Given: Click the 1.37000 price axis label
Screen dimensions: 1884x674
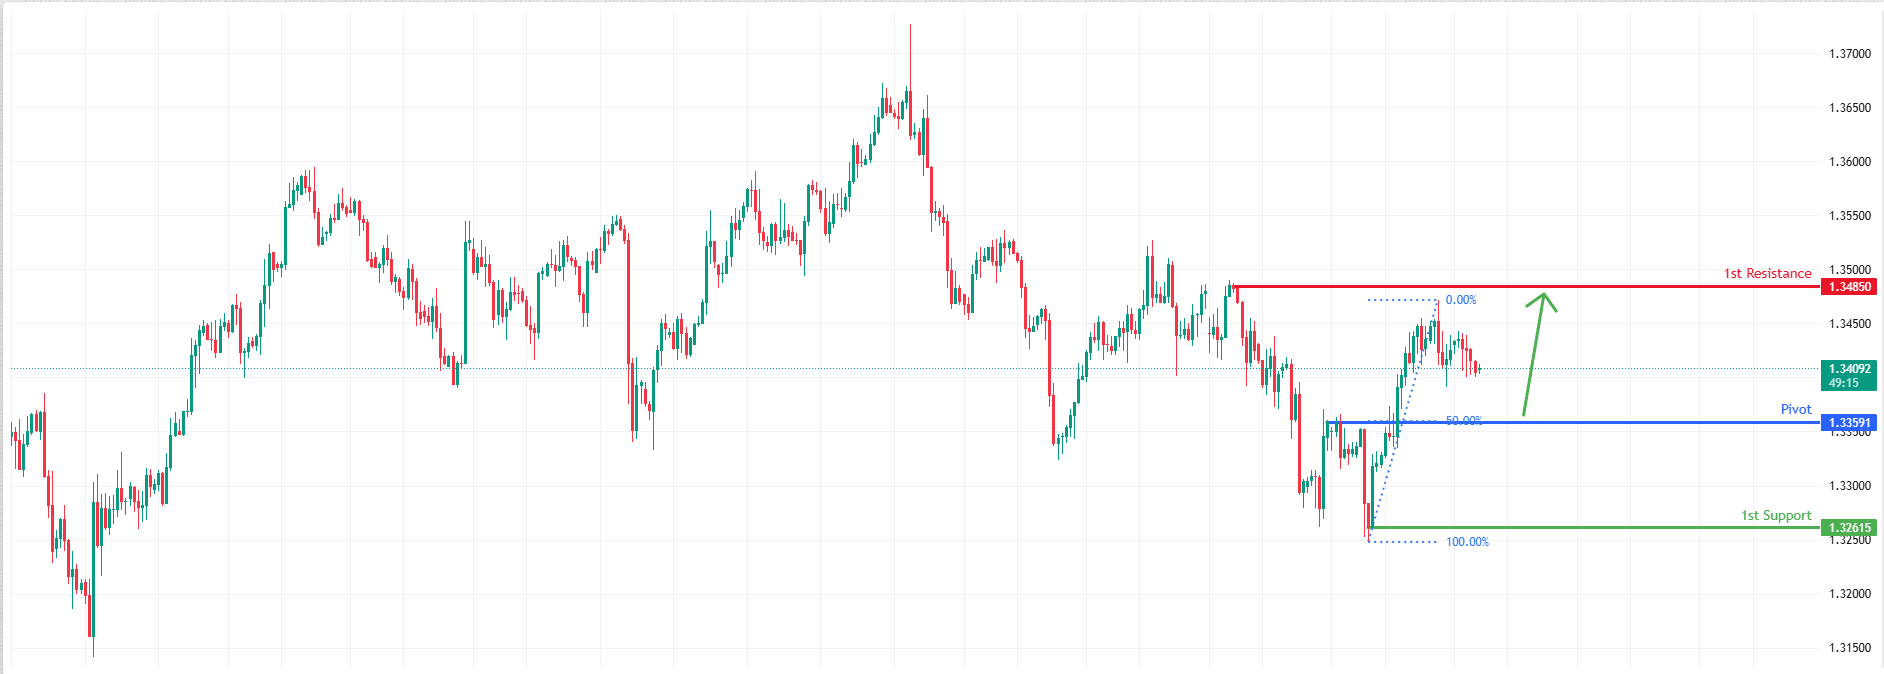Looking at the screenshot, I should [1849, 54].
